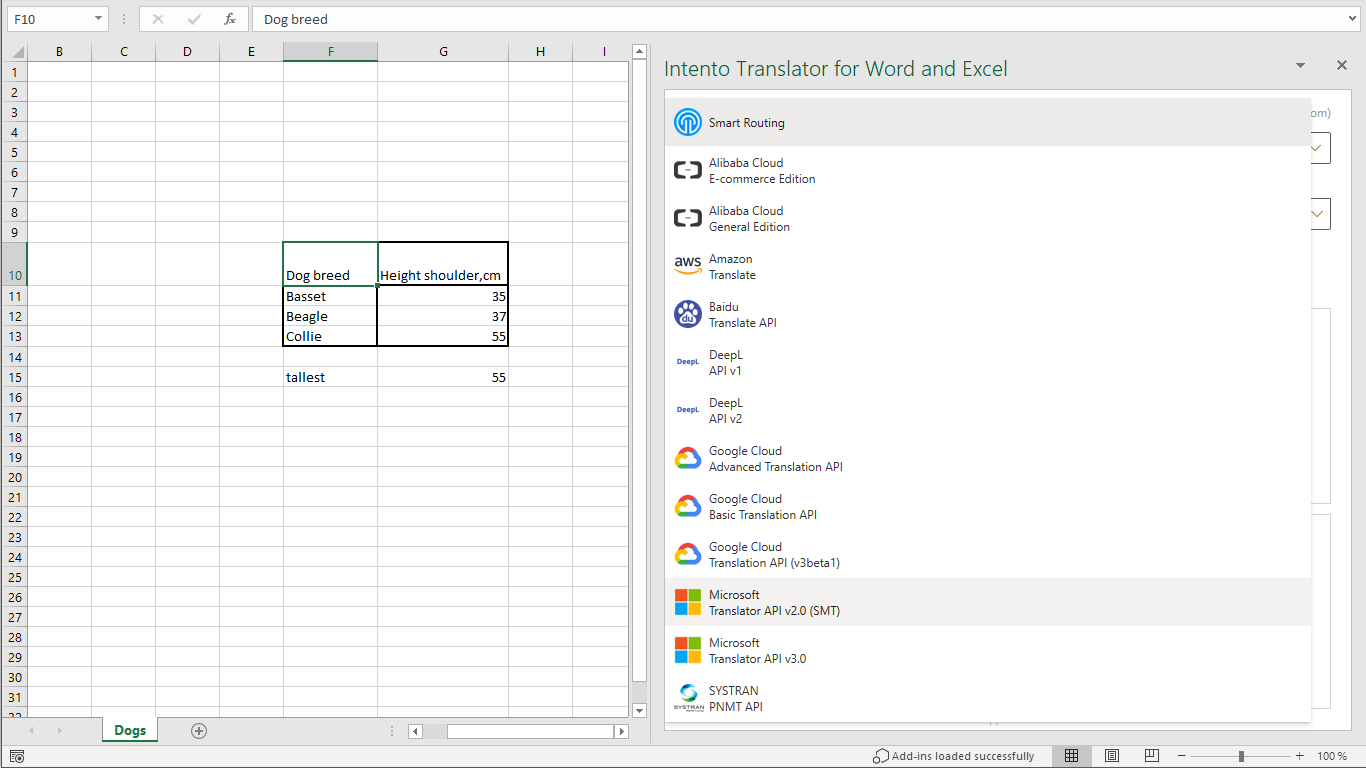
Task: Select row 10 header
Action: point(14,264)
